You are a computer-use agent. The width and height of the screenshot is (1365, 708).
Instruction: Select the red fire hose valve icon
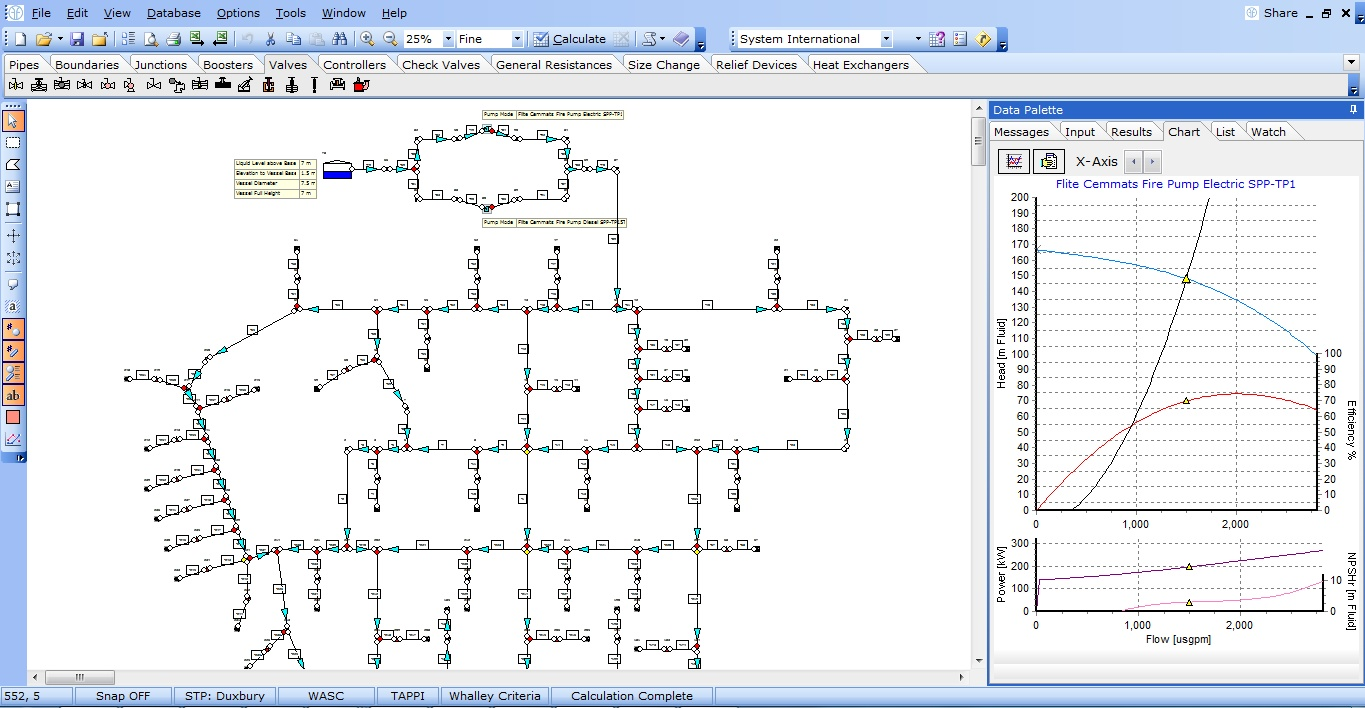click(x=361, y=85)
